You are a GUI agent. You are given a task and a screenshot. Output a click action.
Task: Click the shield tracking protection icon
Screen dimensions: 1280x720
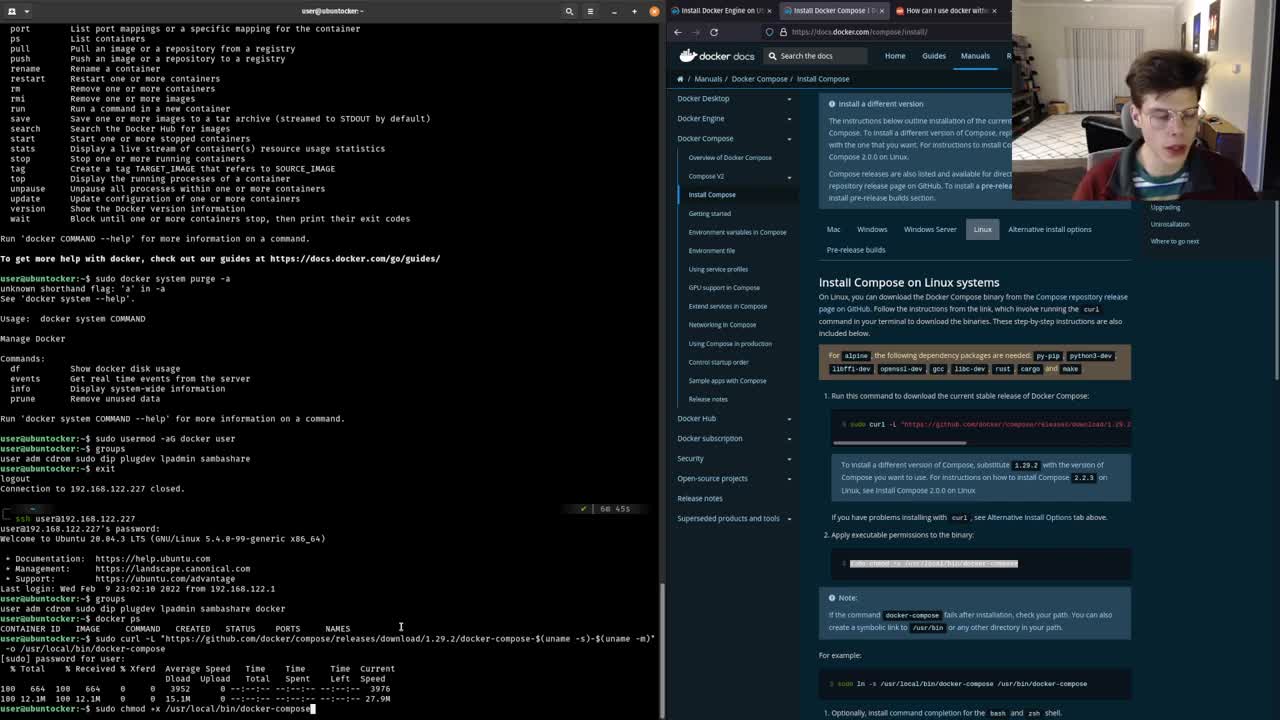pyautogui.click(x=769, y=32)
